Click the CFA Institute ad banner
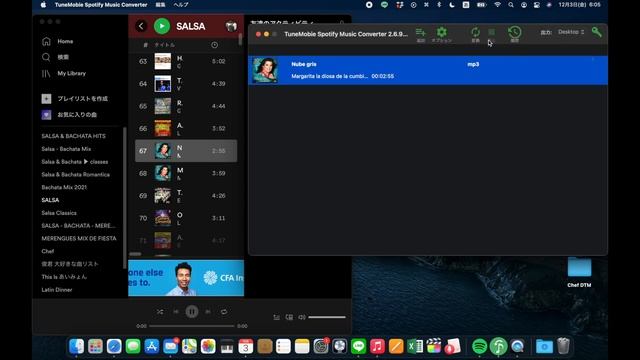Screen dimensions: 640x360 click(186, 278)
